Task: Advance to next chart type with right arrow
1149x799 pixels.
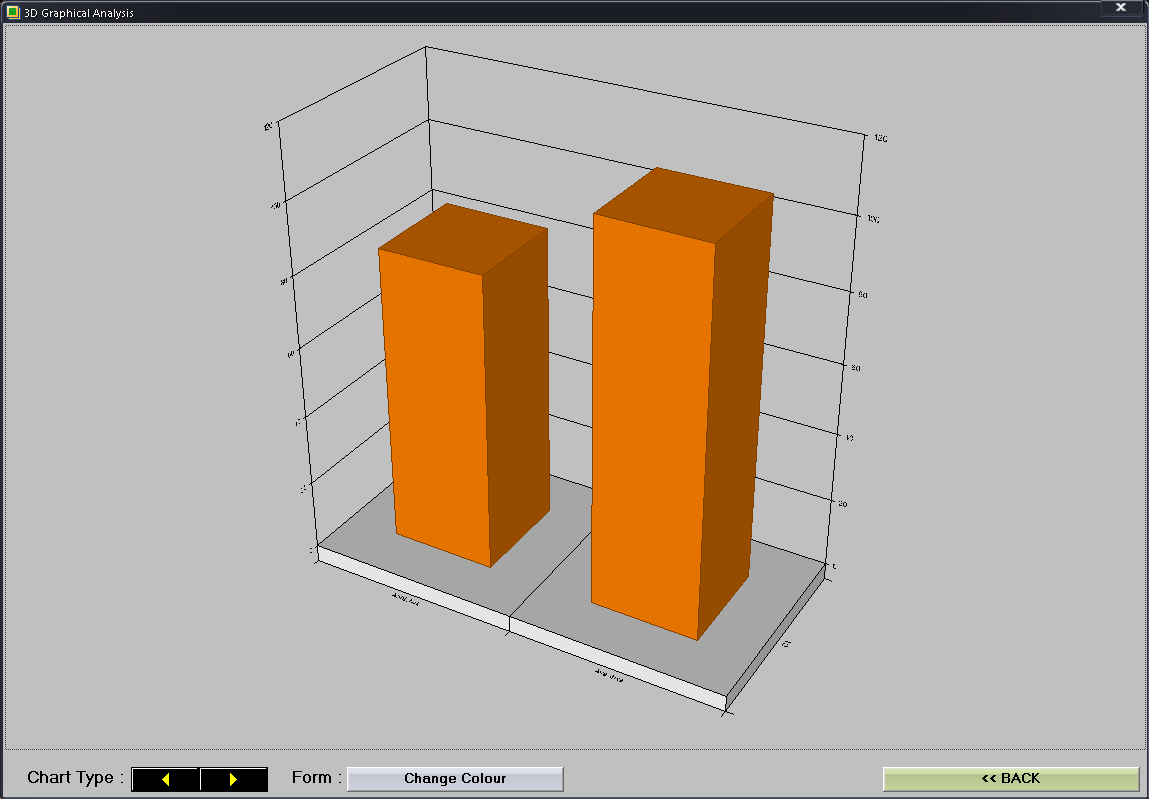Action: [x=233, y=779]
